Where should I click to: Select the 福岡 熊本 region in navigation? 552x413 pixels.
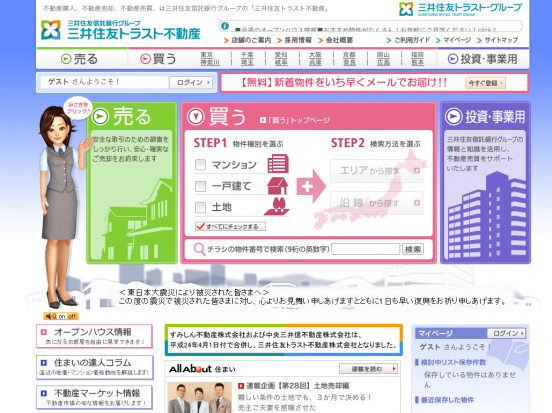click(418, 59)
